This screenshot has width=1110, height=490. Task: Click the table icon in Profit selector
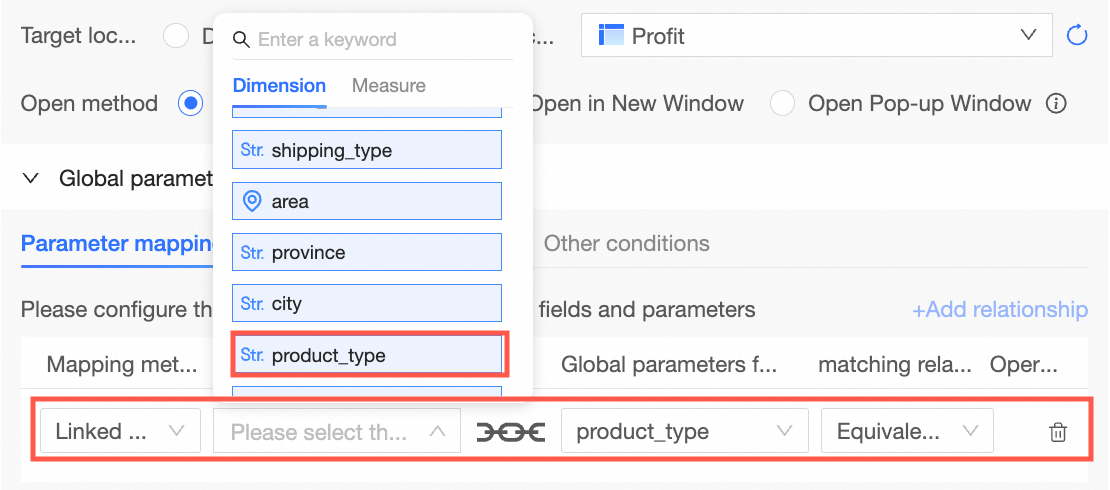coord(610,35)
